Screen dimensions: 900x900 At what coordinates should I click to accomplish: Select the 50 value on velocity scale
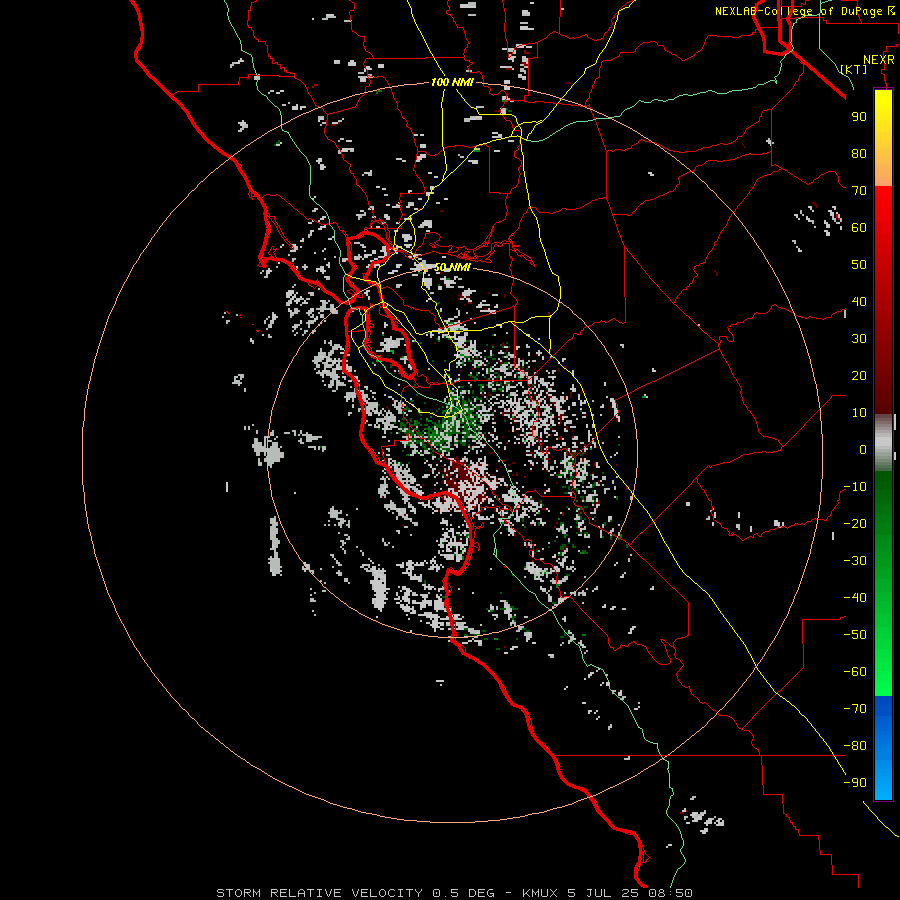point(859,265)
